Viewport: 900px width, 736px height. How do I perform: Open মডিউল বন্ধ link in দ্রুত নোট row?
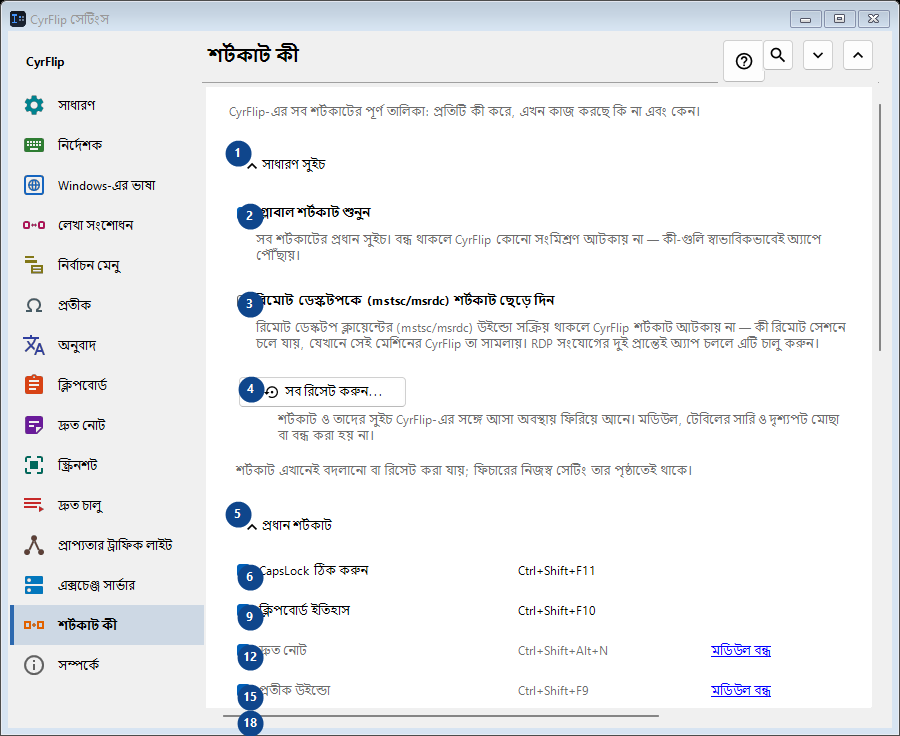coord(740,650)
